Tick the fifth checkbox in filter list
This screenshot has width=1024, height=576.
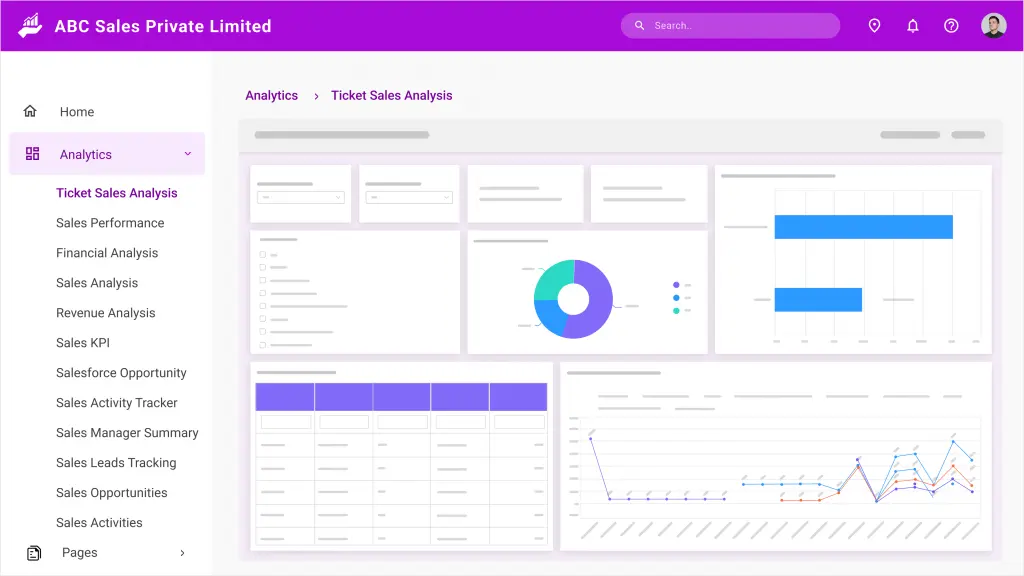pyautogui.click(x=263, y=306)
